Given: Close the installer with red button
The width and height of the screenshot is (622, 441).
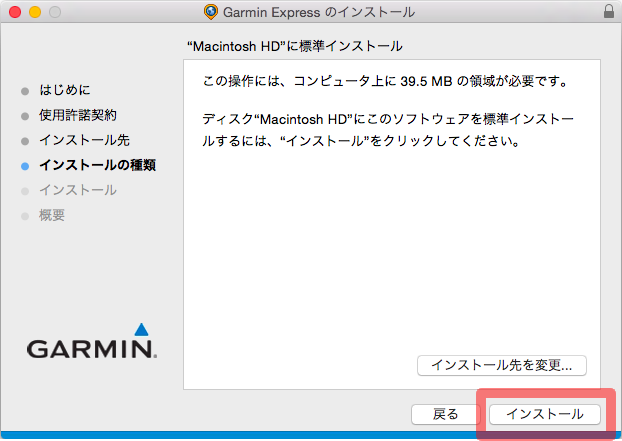Looking at the screenshot, I should 15,12.
